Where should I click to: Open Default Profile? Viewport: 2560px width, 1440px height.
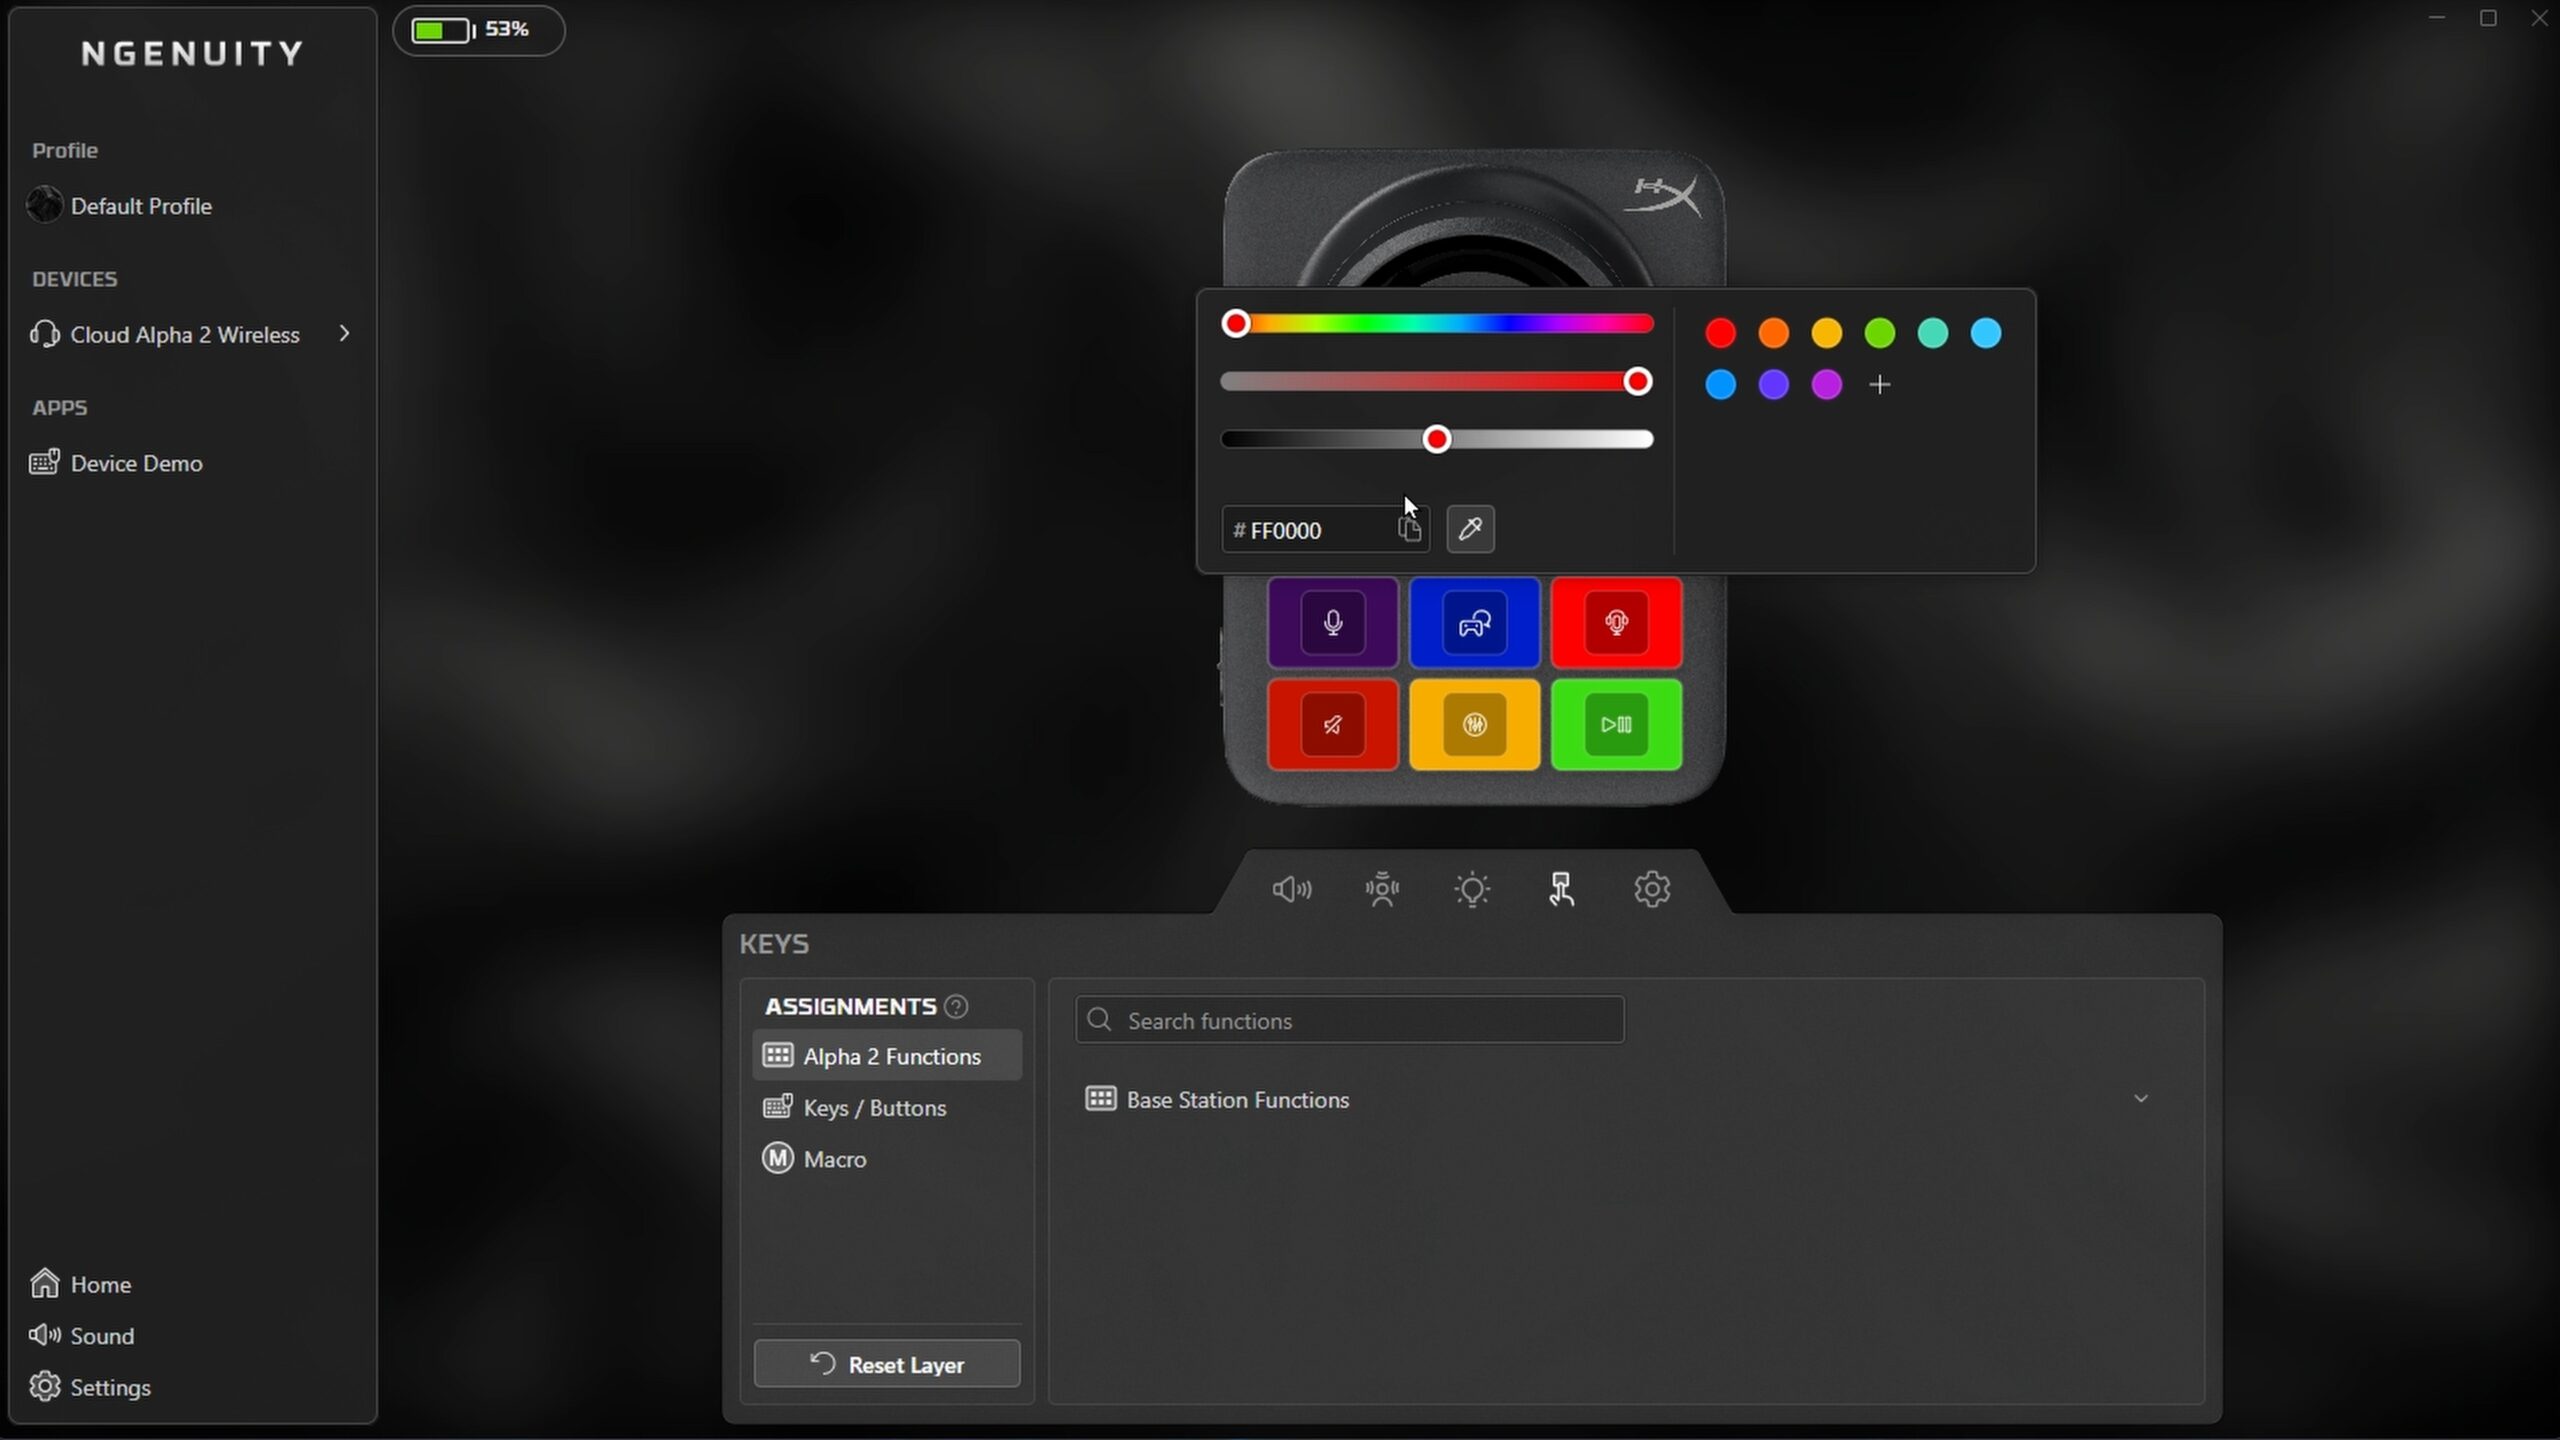141,206
